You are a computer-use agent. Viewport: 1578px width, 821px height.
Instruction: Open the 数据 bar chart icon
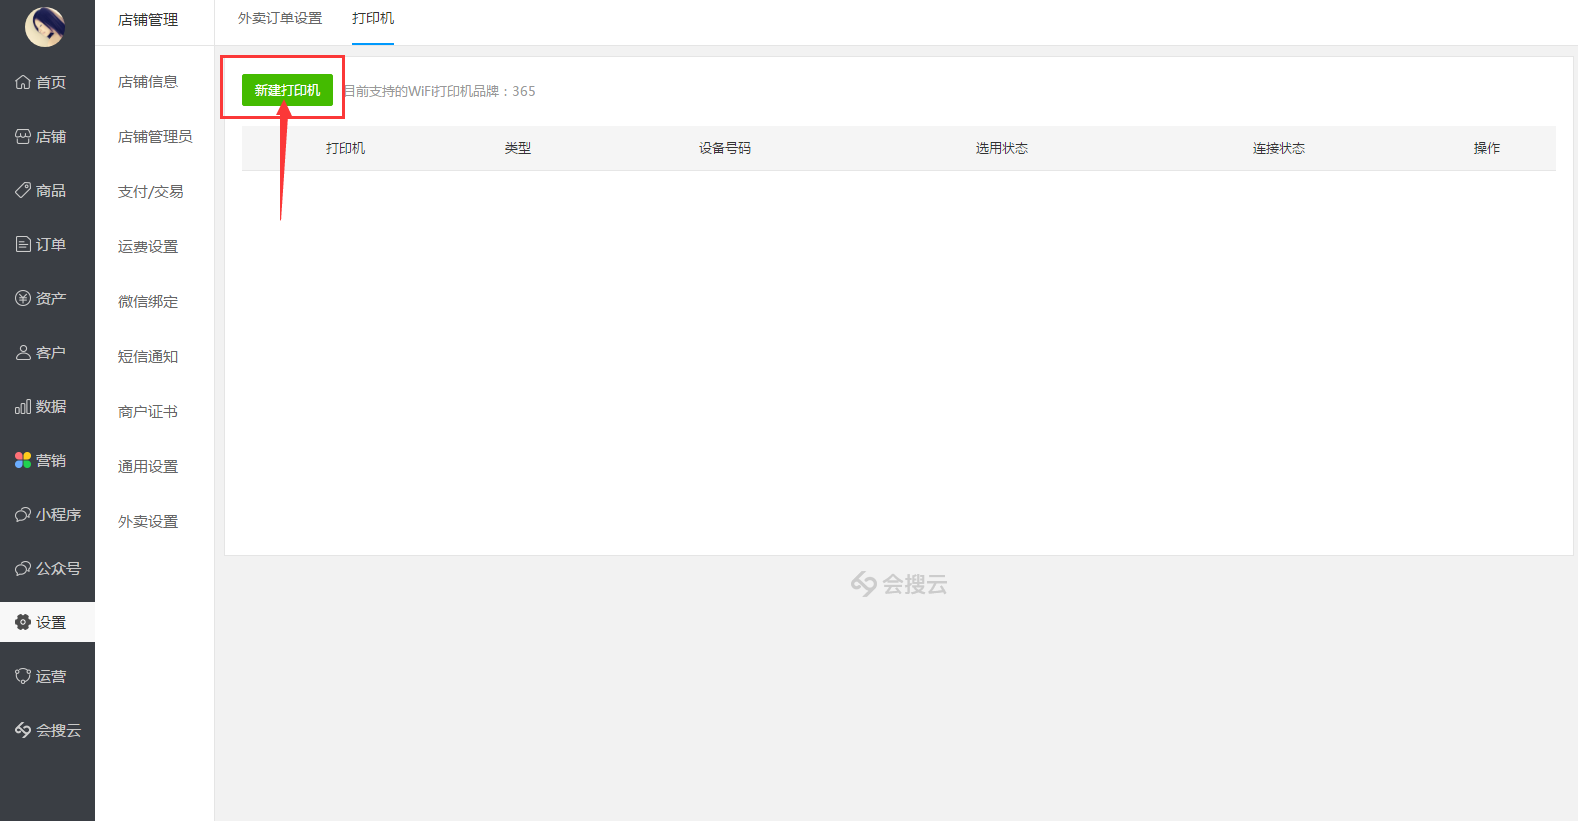click(x=23, y=407)
